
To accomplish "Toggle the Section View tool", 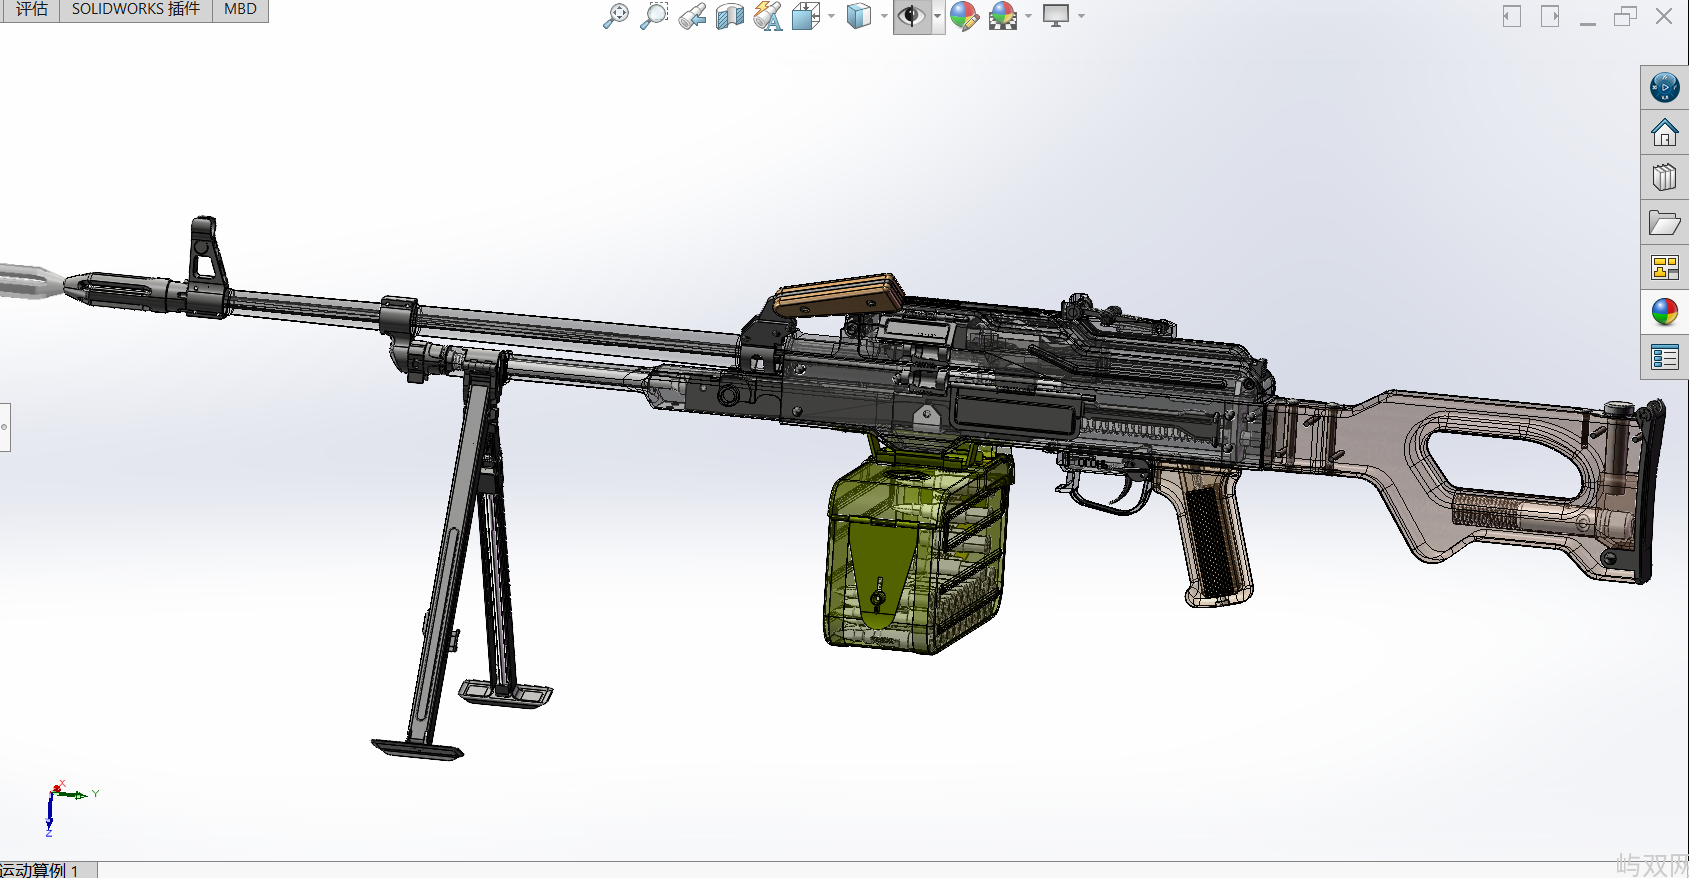I will 730,16.
